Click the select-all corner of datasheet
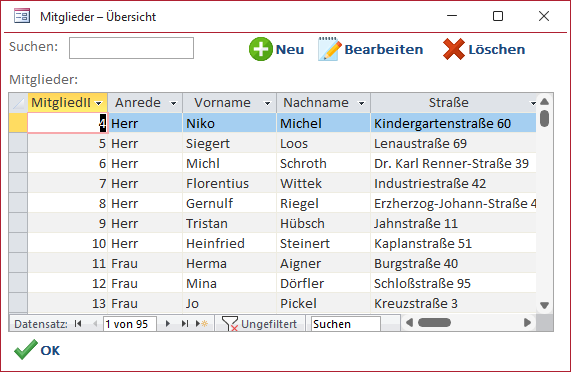This screenshot has width=571, height=372. tap(18, 103)
